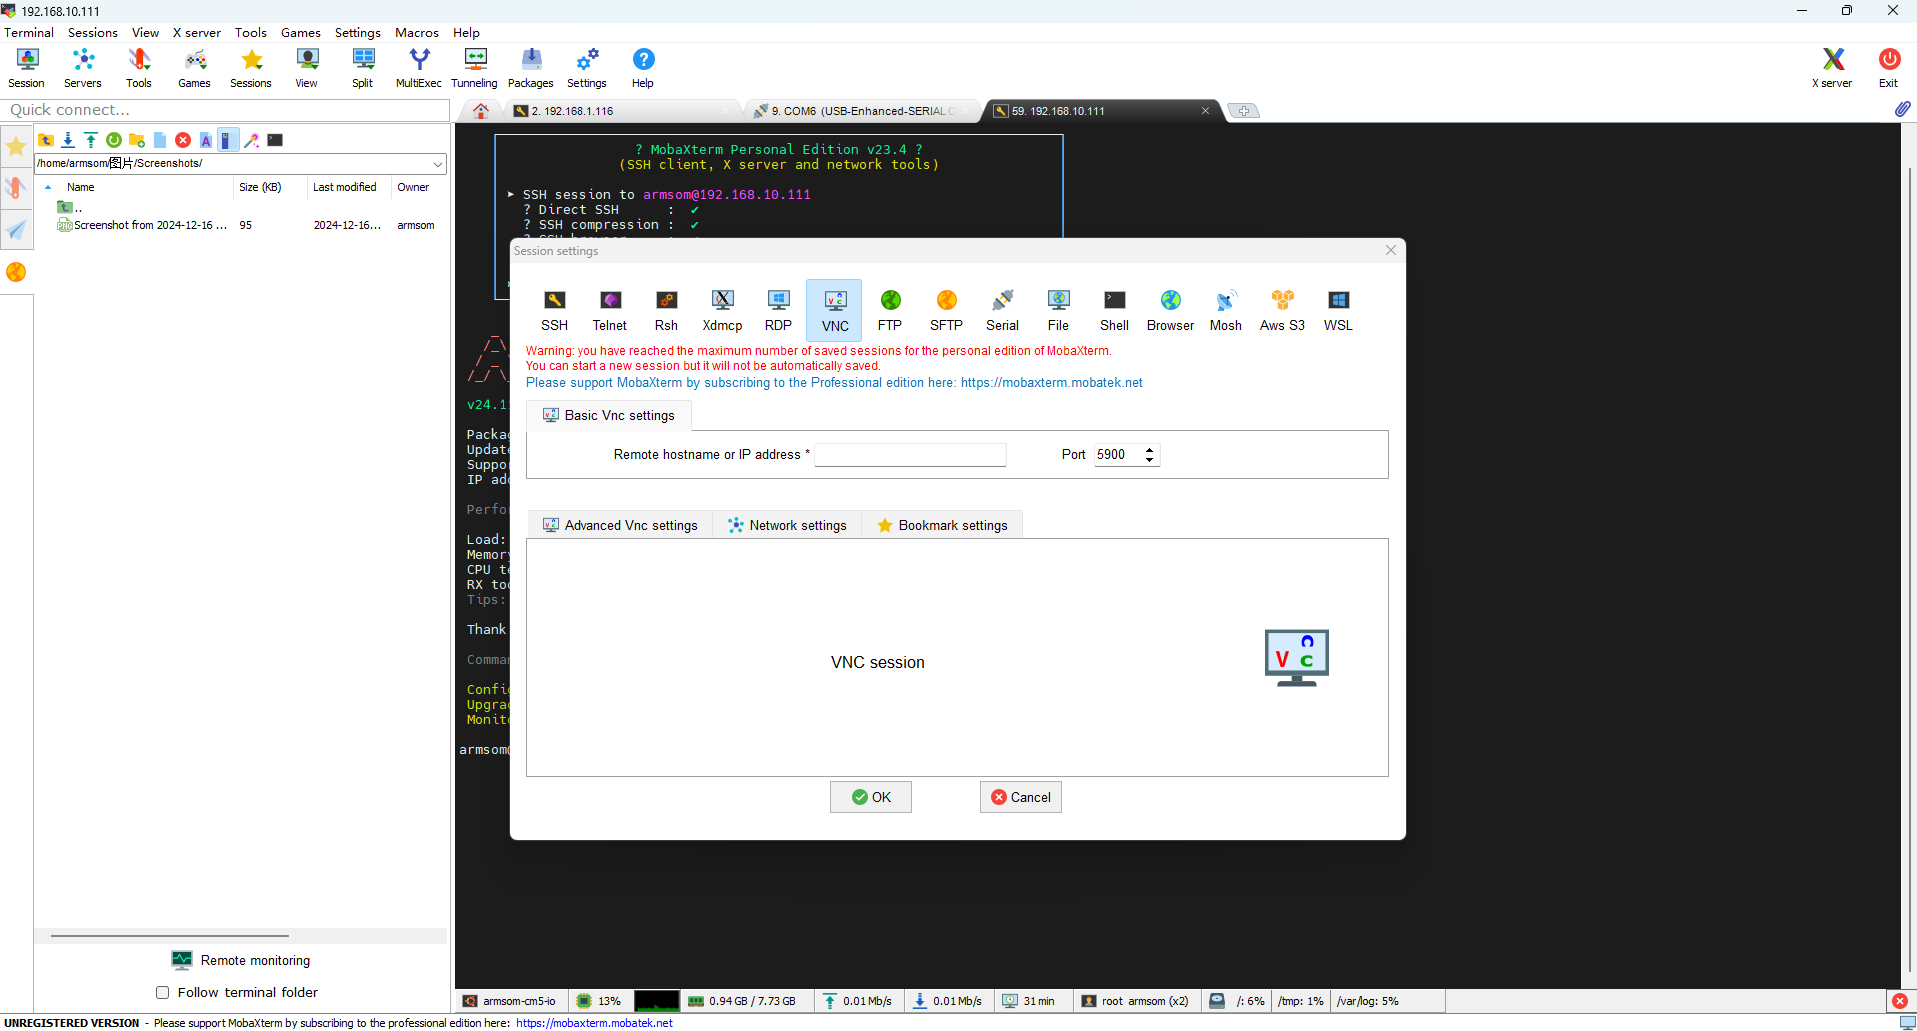Viewport: 1917px width, 1031px height.
Task: Select the Serial session type
Action: [1001, 309]
